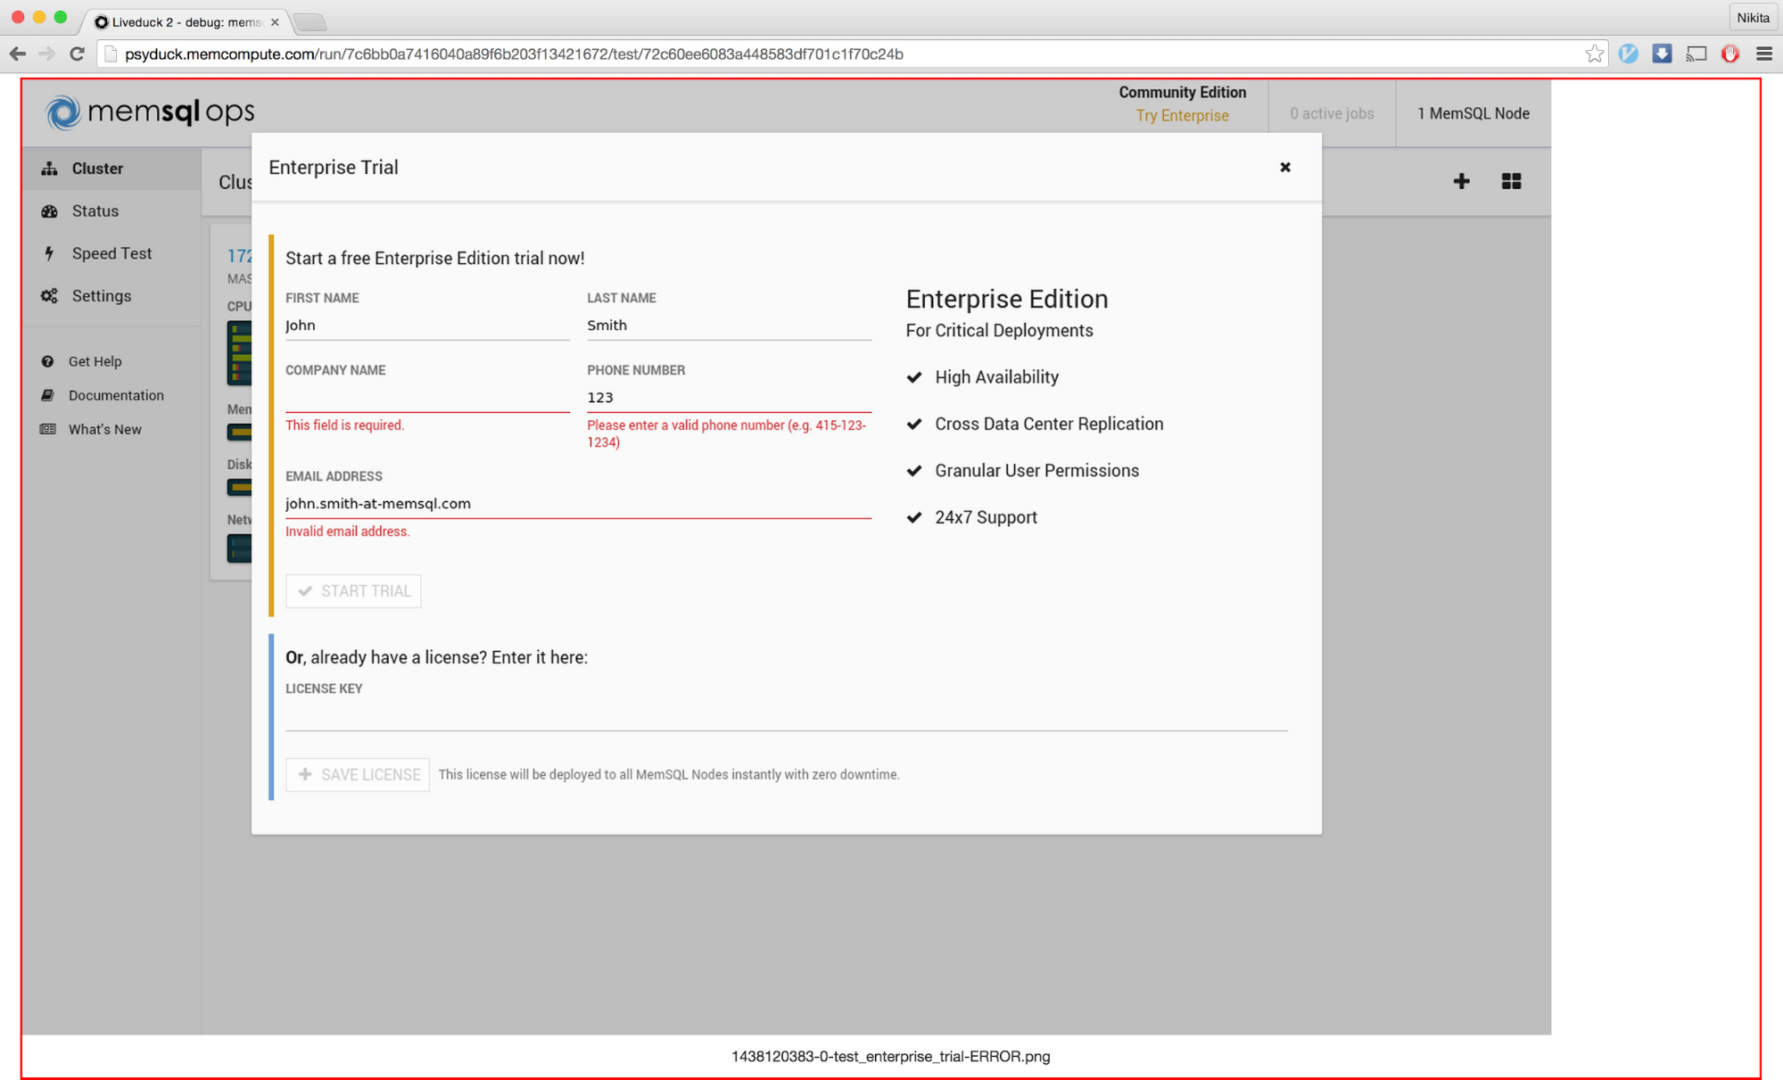Click the Status gauge icon

pos(49,211)
